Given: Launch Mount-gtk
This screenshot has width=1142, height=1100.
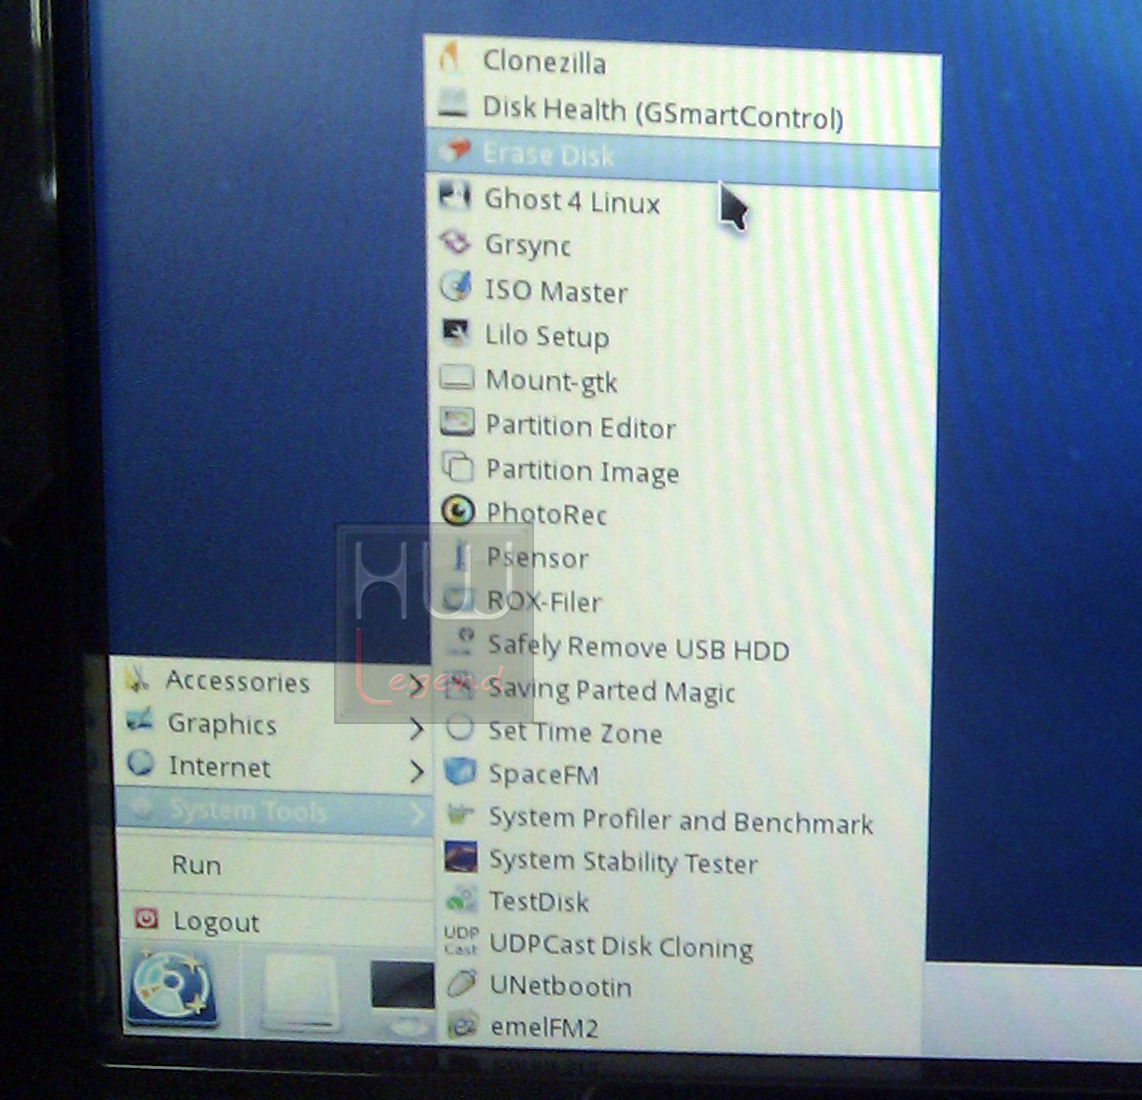Looking at the screenshot, I should coord(682,382).
